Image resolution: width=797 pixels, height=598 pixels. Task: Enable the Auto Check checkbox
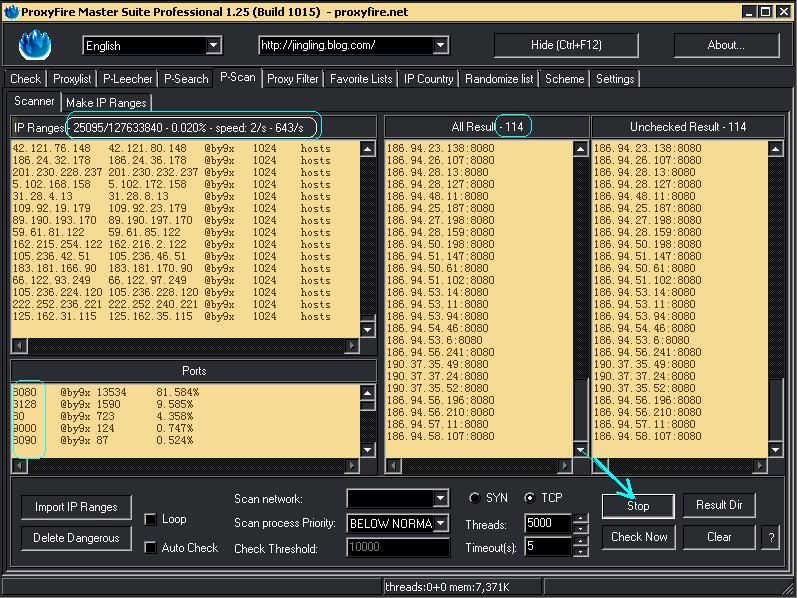[x=150, y=548]
